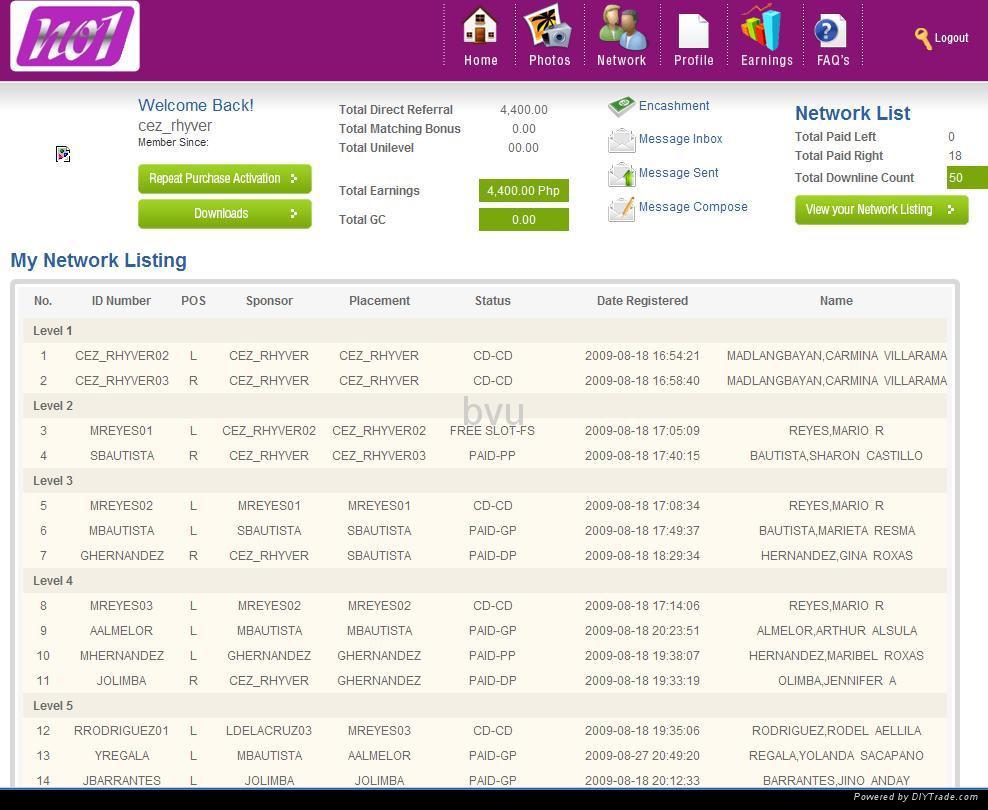The height and width of the screenshot is (810, 988).
Task: Click date 2009-08-27 20:49:20
Action: 642,756
